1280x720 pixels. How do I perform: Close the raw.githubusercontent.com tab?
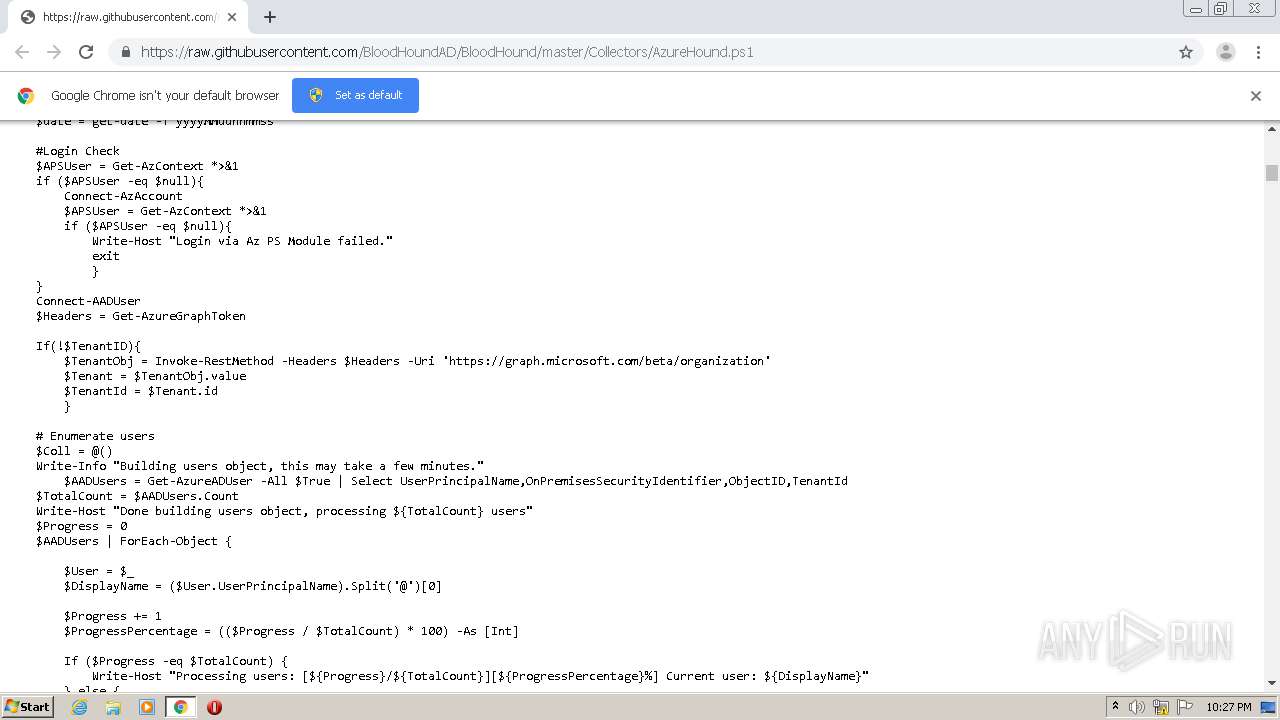[x=232, y=17]
